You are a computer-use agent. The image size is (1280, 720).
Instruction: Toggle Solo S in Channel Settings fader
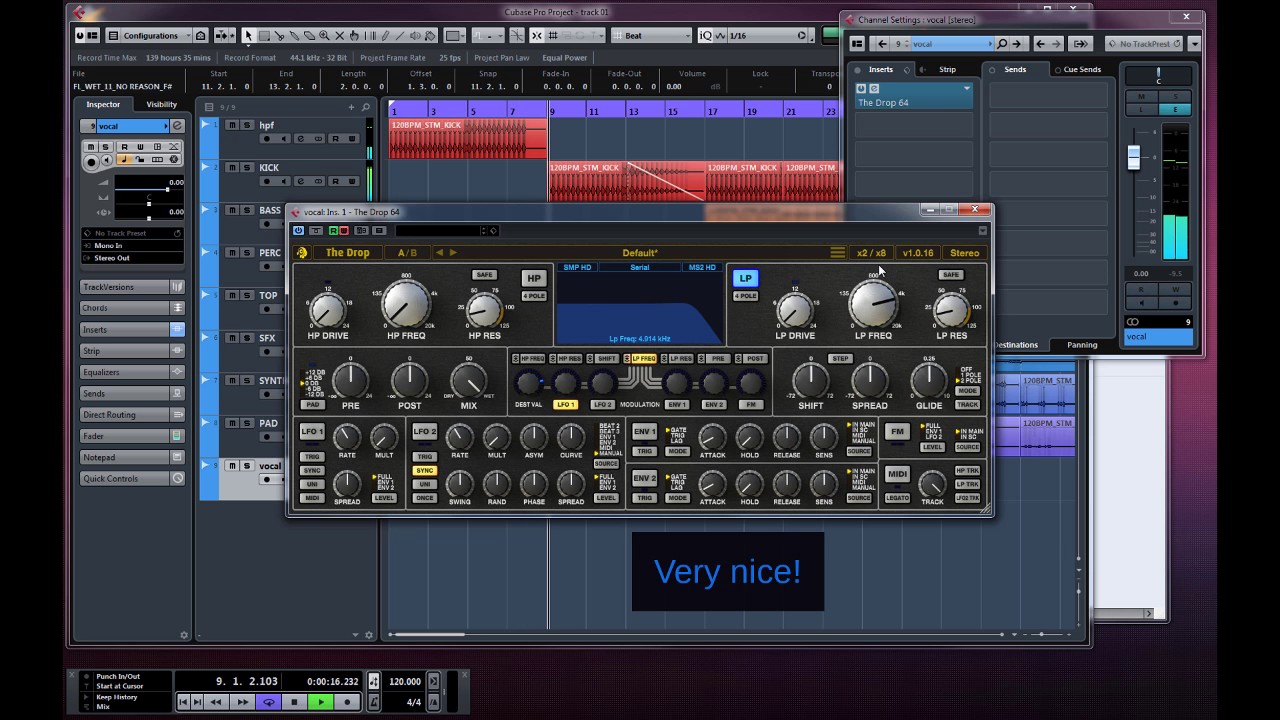pos(1175,97)
